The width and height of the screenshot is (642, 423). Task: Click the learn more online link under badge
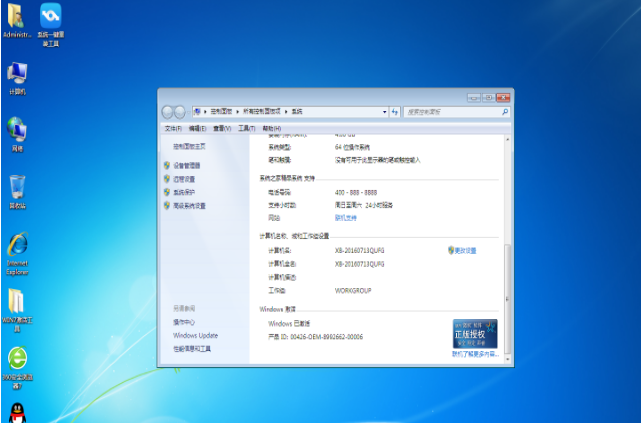point(475,354)
